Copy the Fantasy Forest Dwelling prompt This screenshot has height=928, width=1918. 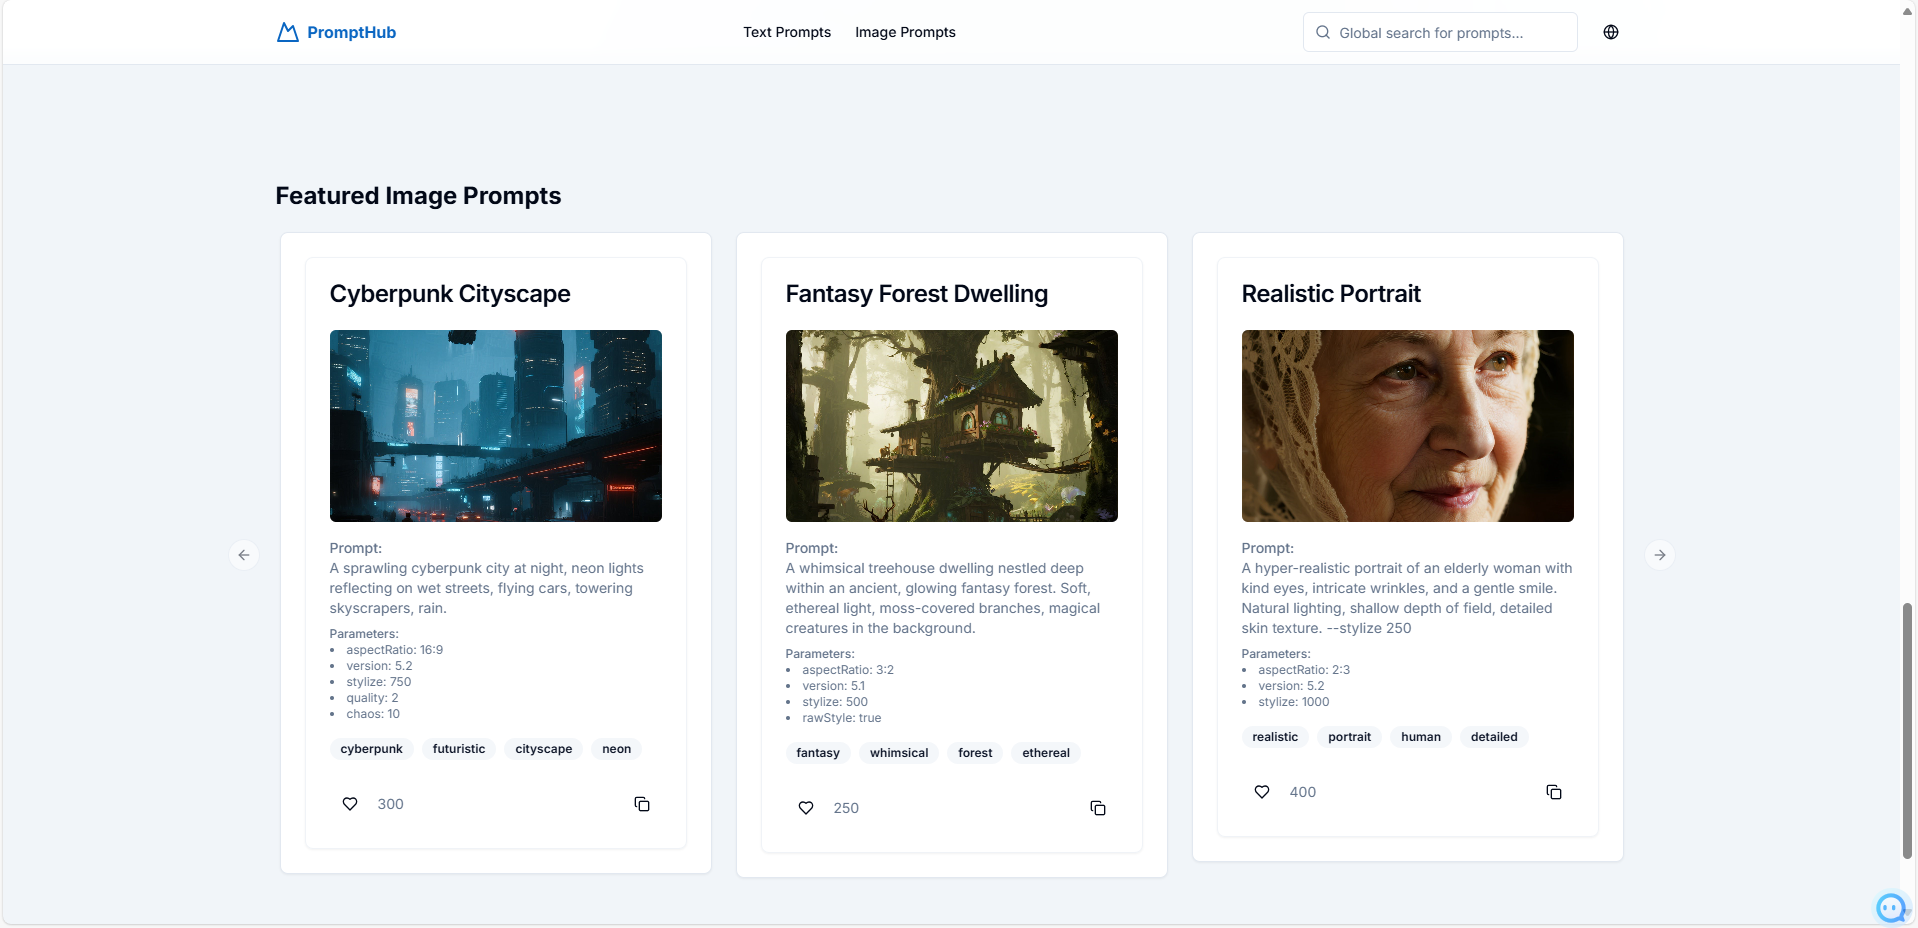point(1098,808)
